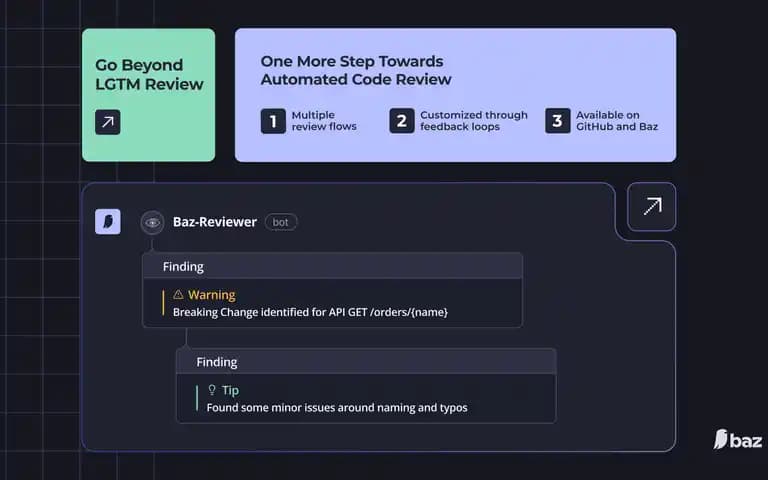Click the yellow 'Warning' label
Image resolution: width=768 pixels, height=480 pixels.
pyautogui.click(x=212, y=295)
